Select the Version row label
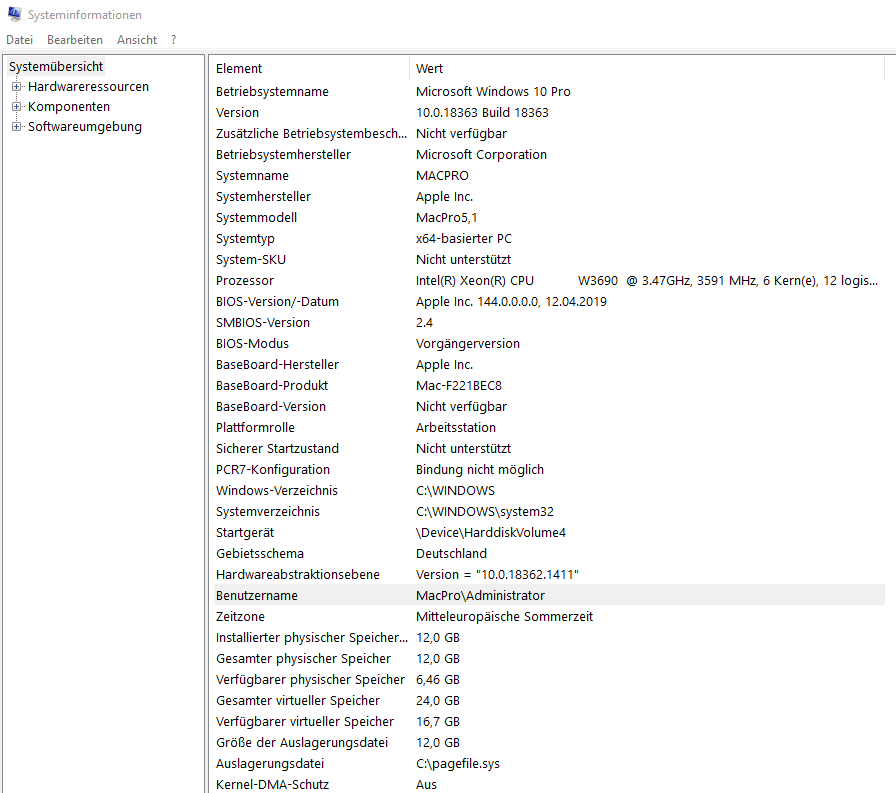896x793 pixels. click(238, 113)
